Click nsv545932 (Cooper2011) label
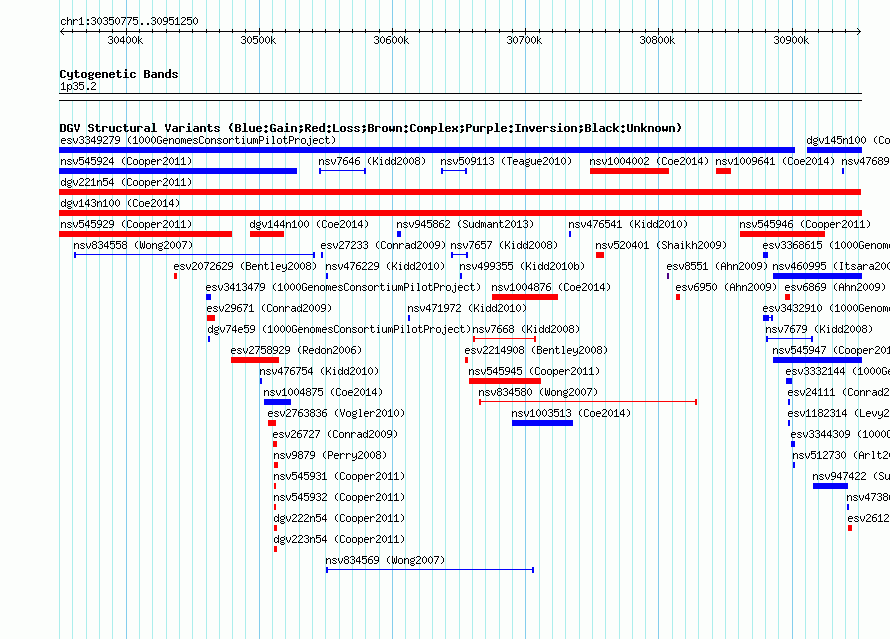The width and height of the screenshot is (890, 639). coord(339,497)
